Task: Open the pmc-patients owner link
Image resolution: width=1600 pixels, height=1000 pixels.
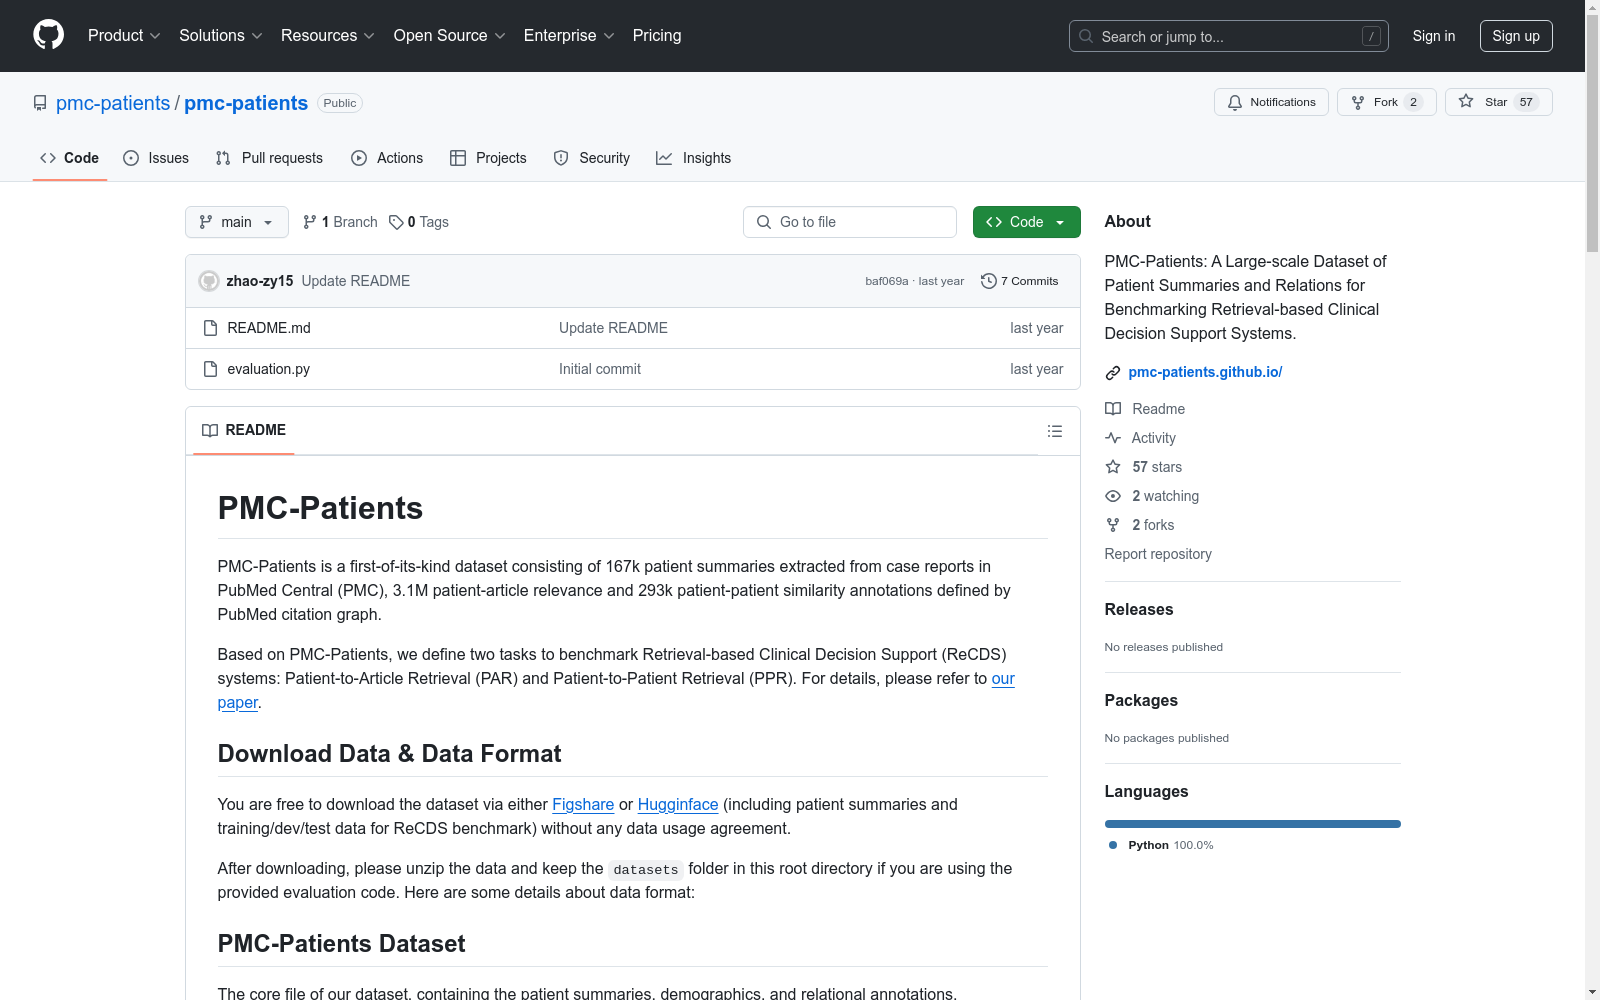Action: tap(113, 103)
